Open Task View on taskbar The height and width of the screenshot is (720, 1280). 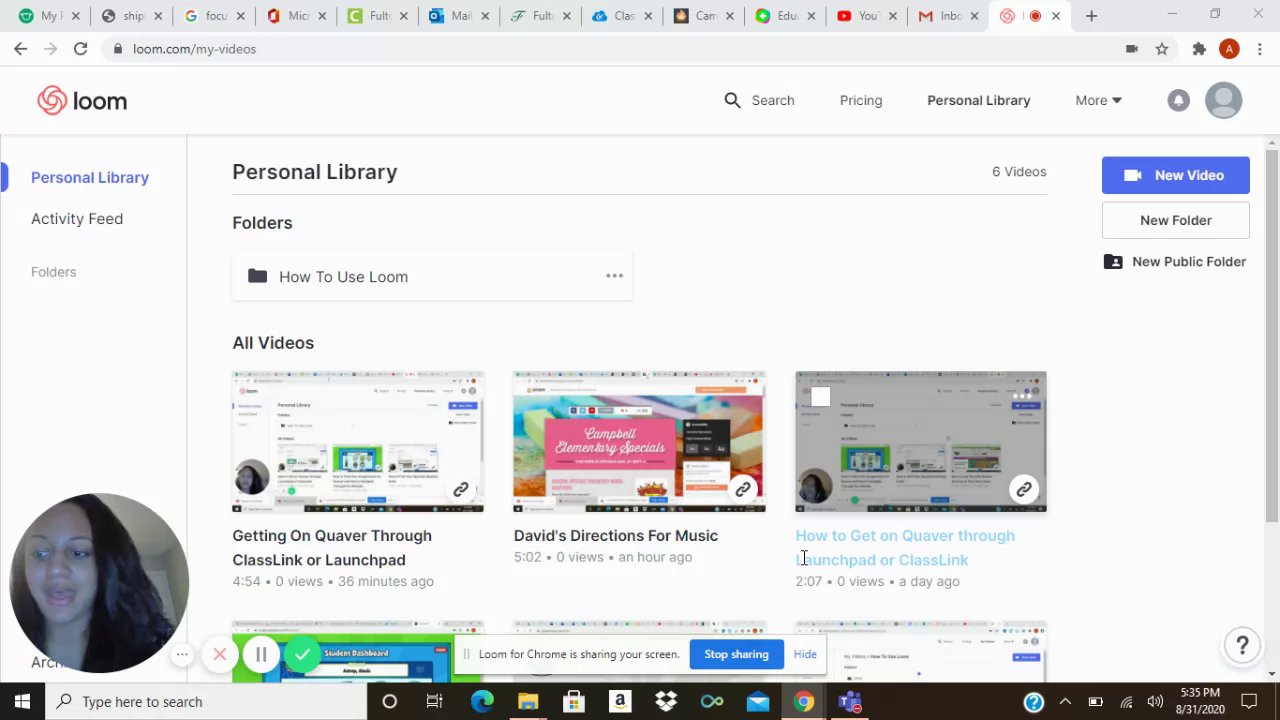[x=435, y=701]
